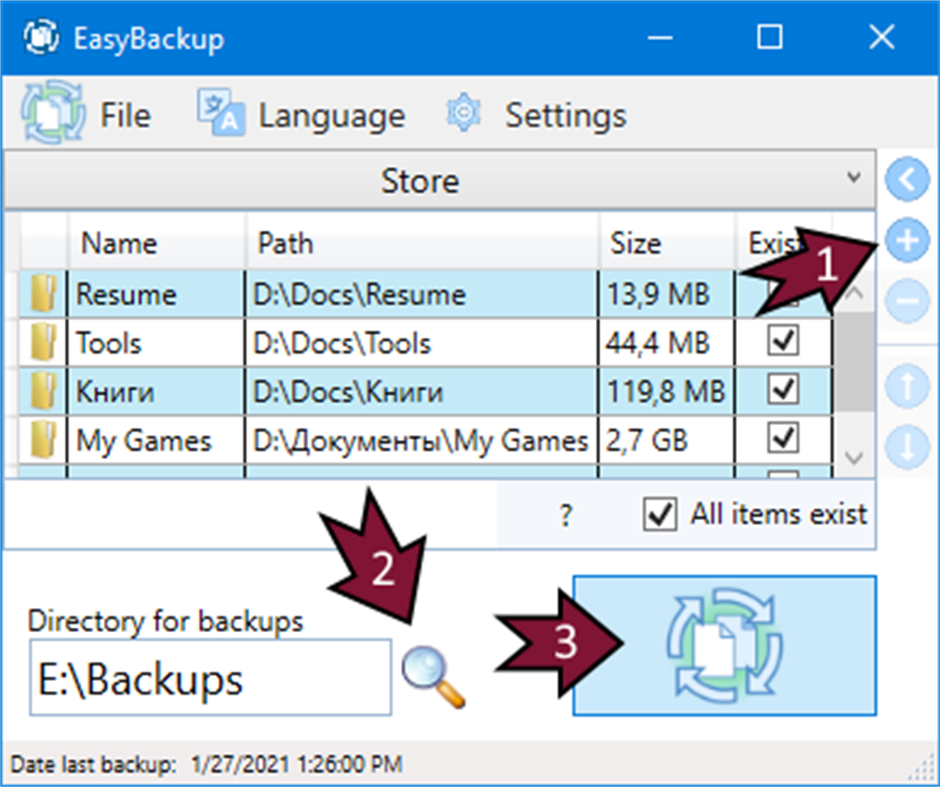Sort by the Path column header

tap(421, 243)
